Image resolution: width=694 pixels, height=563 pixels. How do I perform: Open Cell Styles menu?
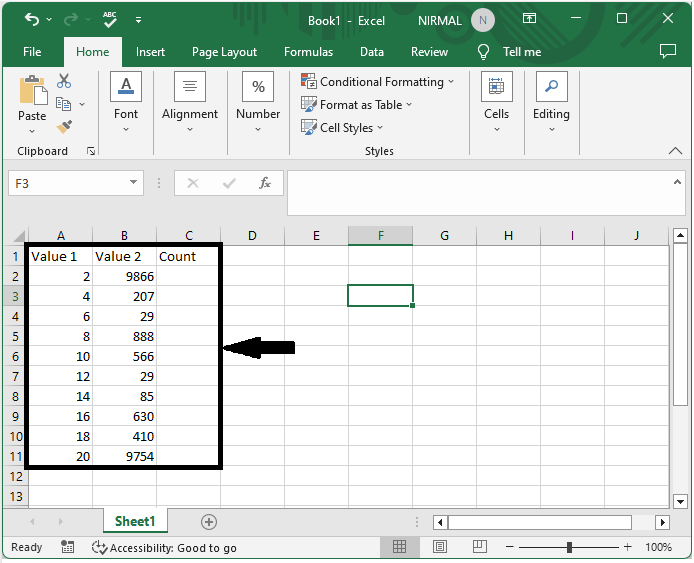342,128
